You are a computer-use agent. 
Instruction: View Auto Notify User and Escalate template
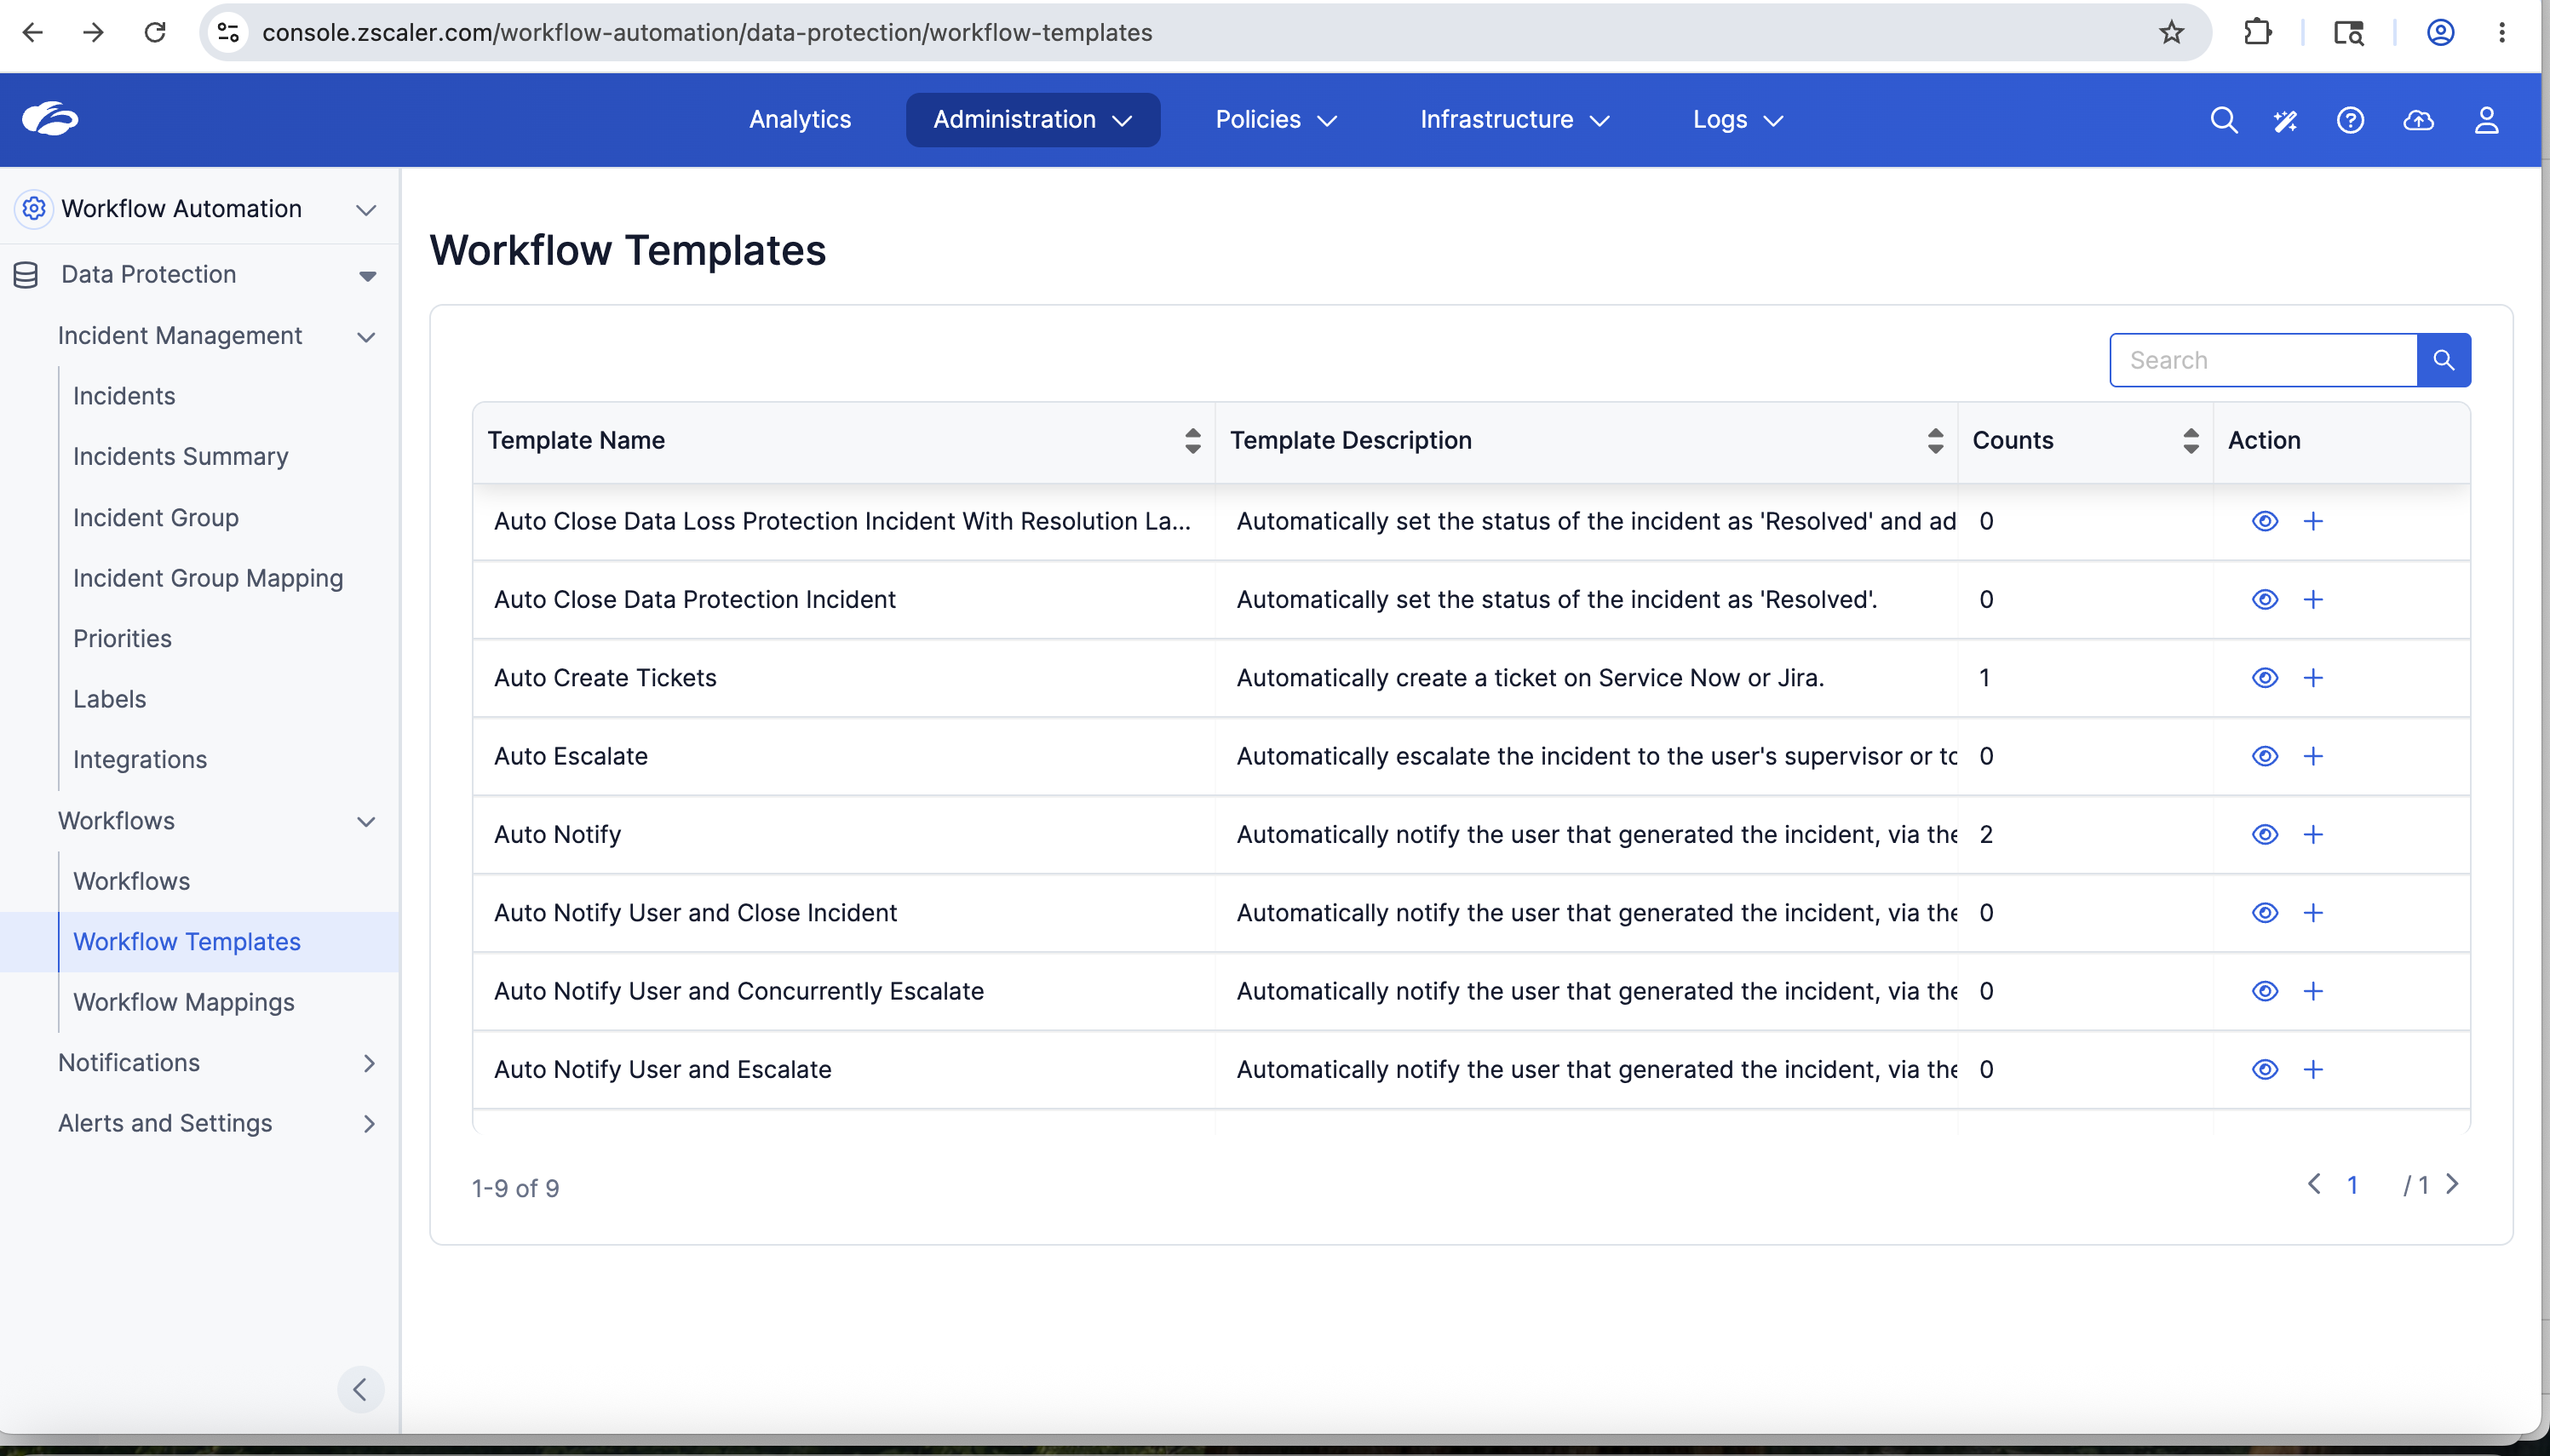click(2265, 1069)
